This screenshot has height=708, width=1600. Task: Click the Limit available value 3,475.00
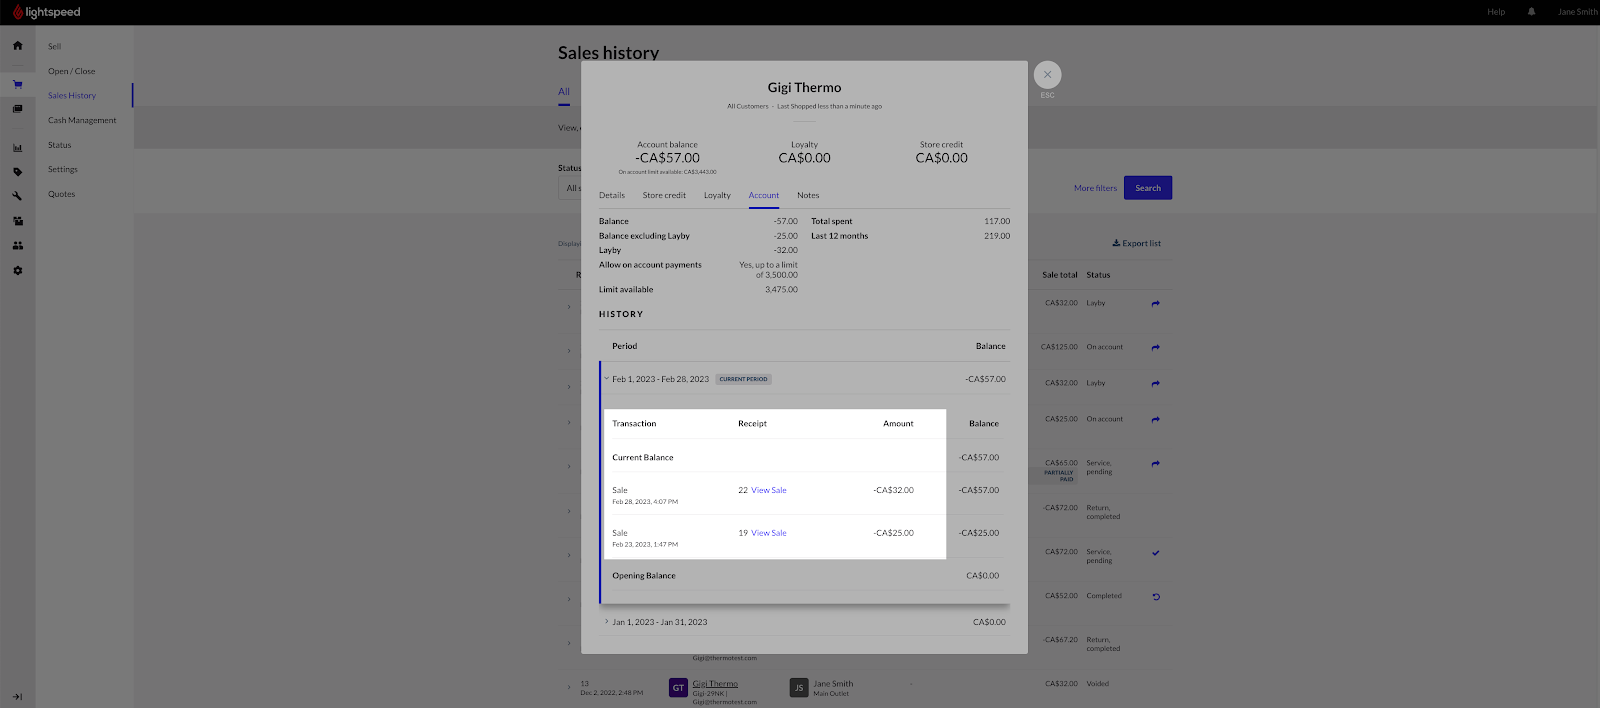click(781, 290)
